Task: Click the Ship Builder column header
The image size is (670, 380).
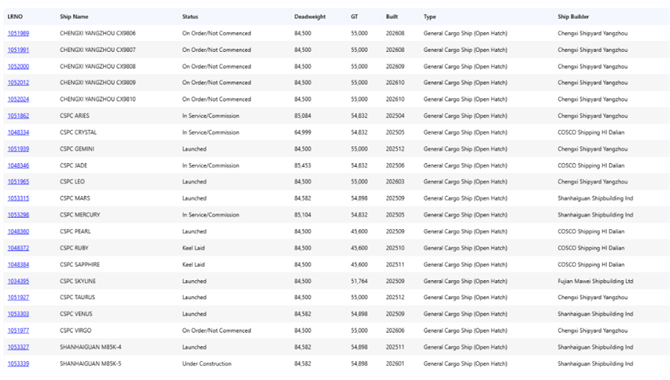Action: coord(573,17)
